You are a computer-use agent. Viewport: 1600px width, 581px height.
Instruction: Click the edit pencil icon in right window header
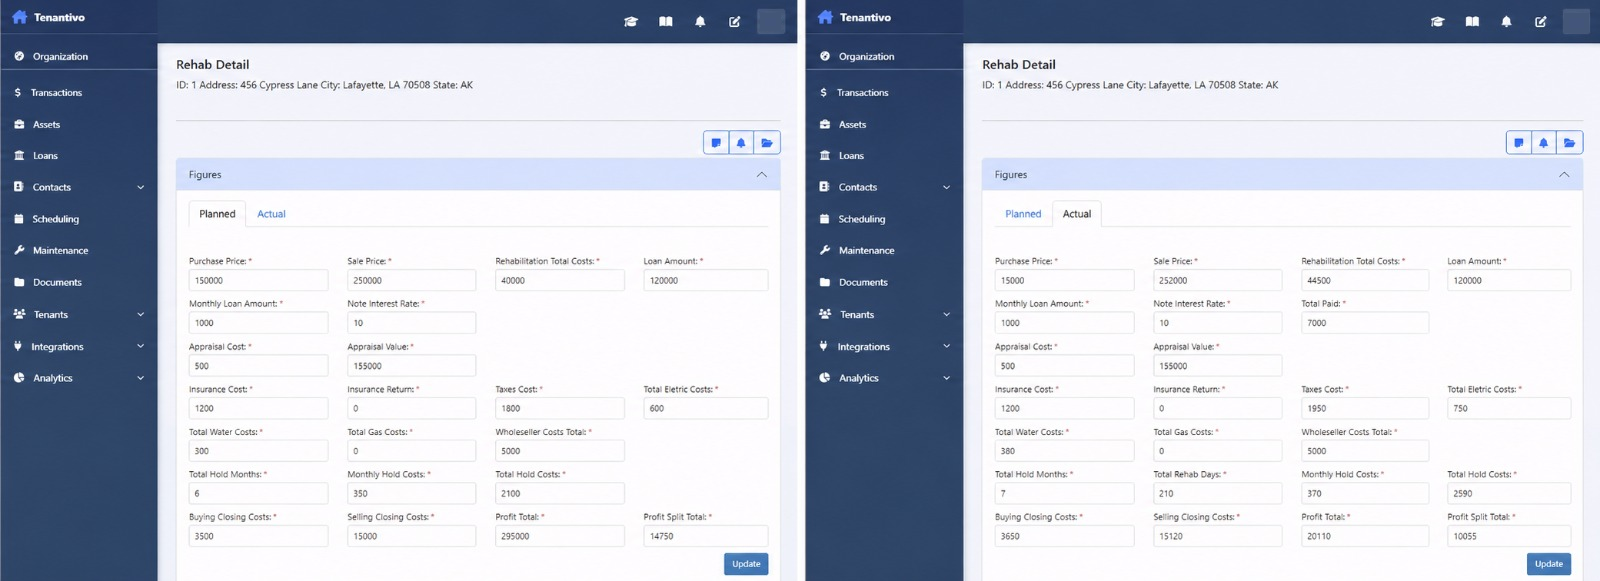1540,21
